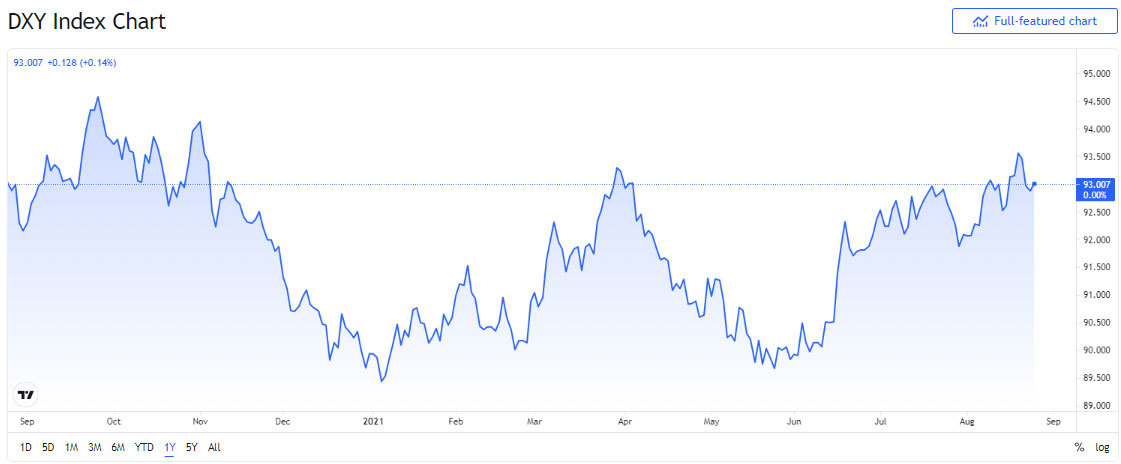Select the 5D time range
Image resolution: width=1121 pixels, height=464 pixels.
pyautogui.click(x=48, y=447)
